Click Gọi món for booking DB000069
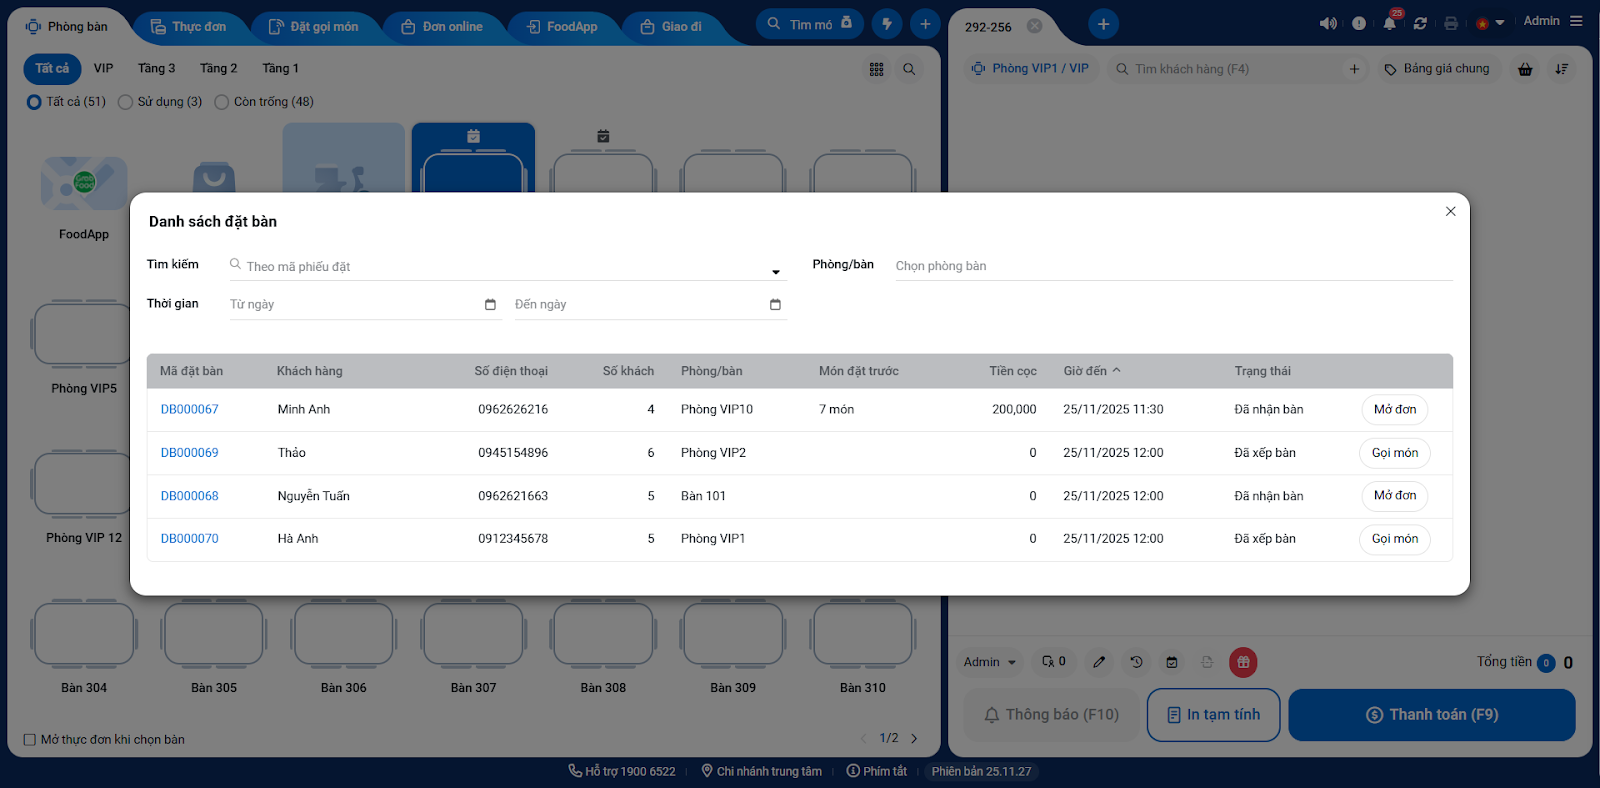The image size is (1600, 788). pyautogui.click(x=1395, y=453)
